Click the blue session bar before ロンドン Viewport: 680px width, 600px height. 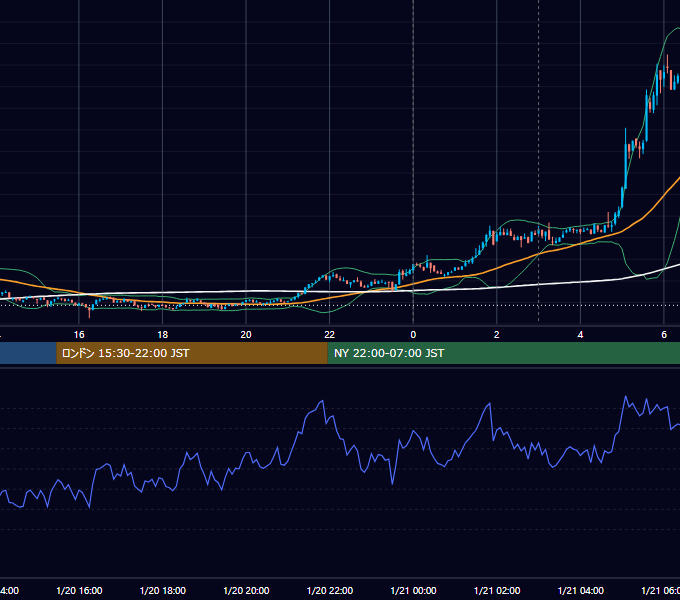coord(28,353)
